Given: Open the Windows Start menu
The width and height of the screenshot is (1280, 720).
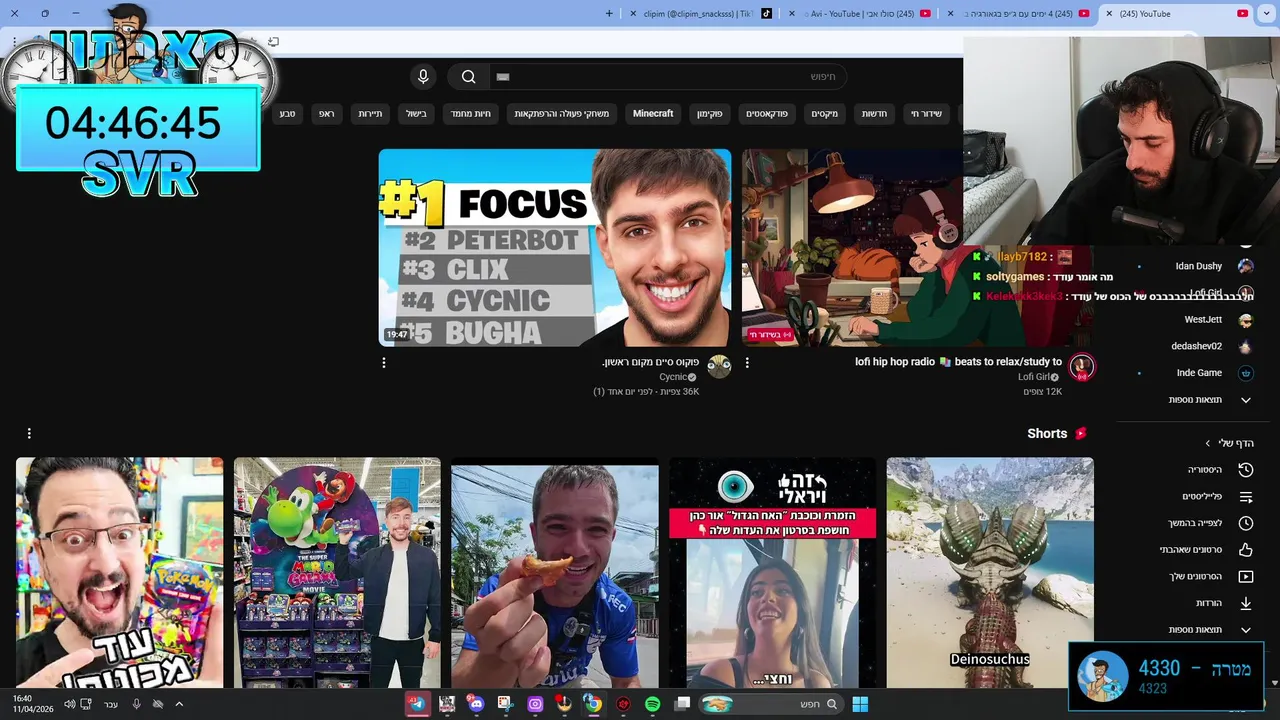Looking at the screenshot, I should [x=860, y=704].
